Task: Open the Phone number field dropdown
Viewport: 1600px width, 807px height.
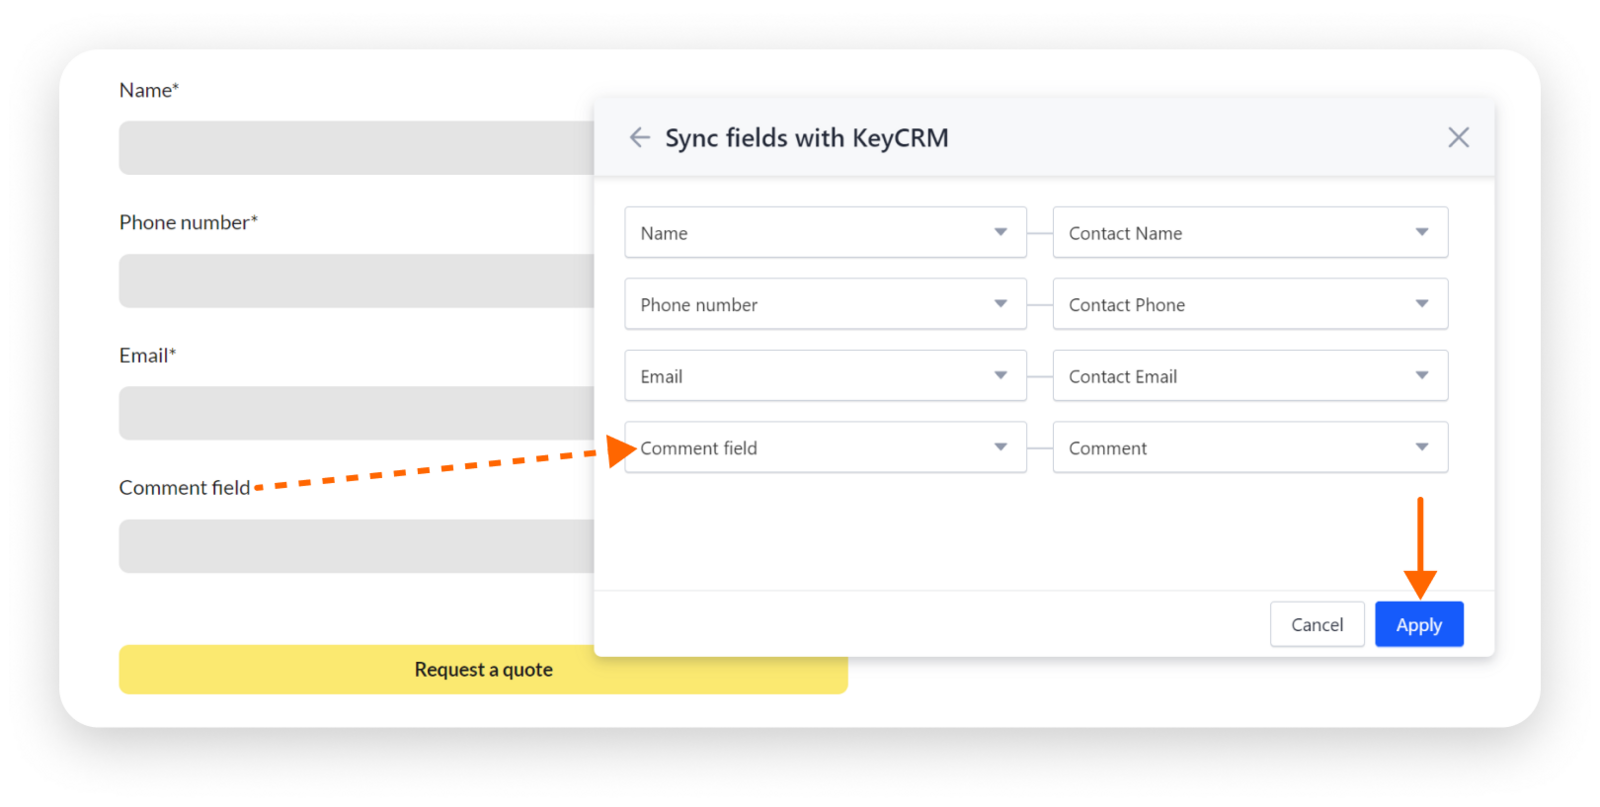Action: pyautogui.click(x=825, y=304)
